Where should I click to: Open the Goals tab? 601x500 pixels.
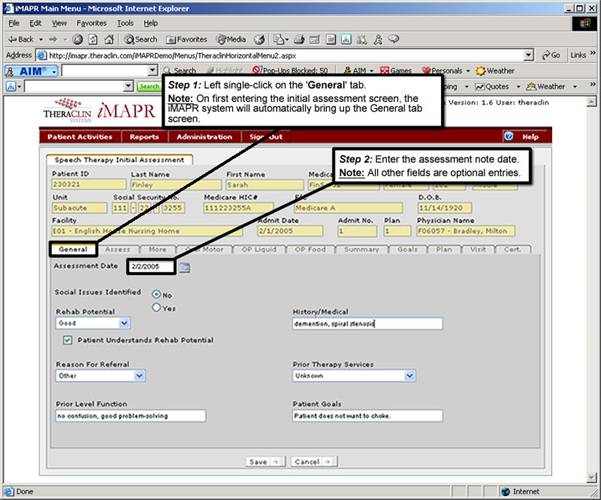tap(407, 249)
